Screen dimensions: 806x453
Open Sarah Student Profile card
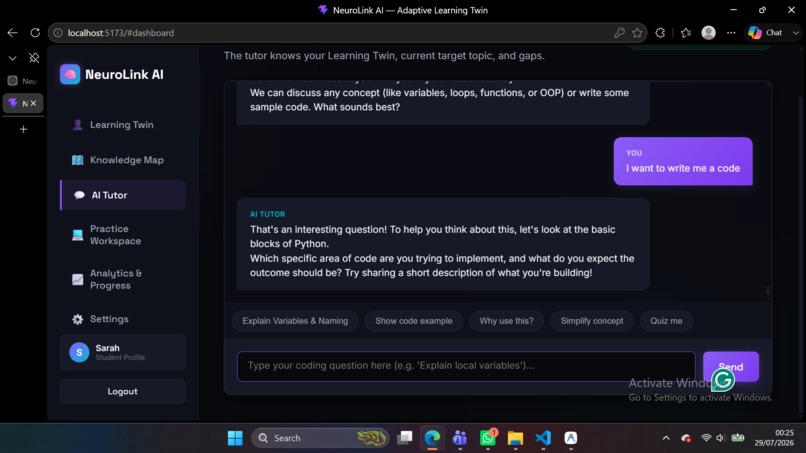pos(122,352)
